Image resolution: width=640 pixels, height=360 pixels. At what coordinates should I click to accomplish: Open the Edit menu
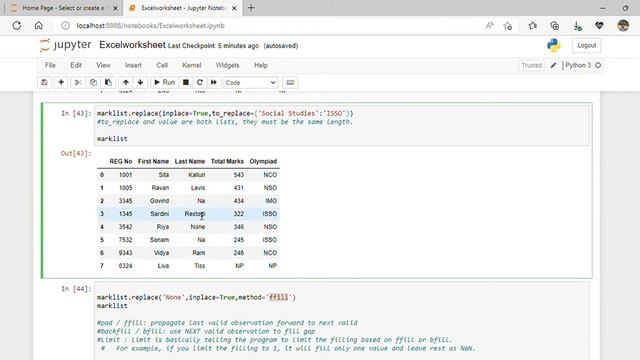(76, 65)
